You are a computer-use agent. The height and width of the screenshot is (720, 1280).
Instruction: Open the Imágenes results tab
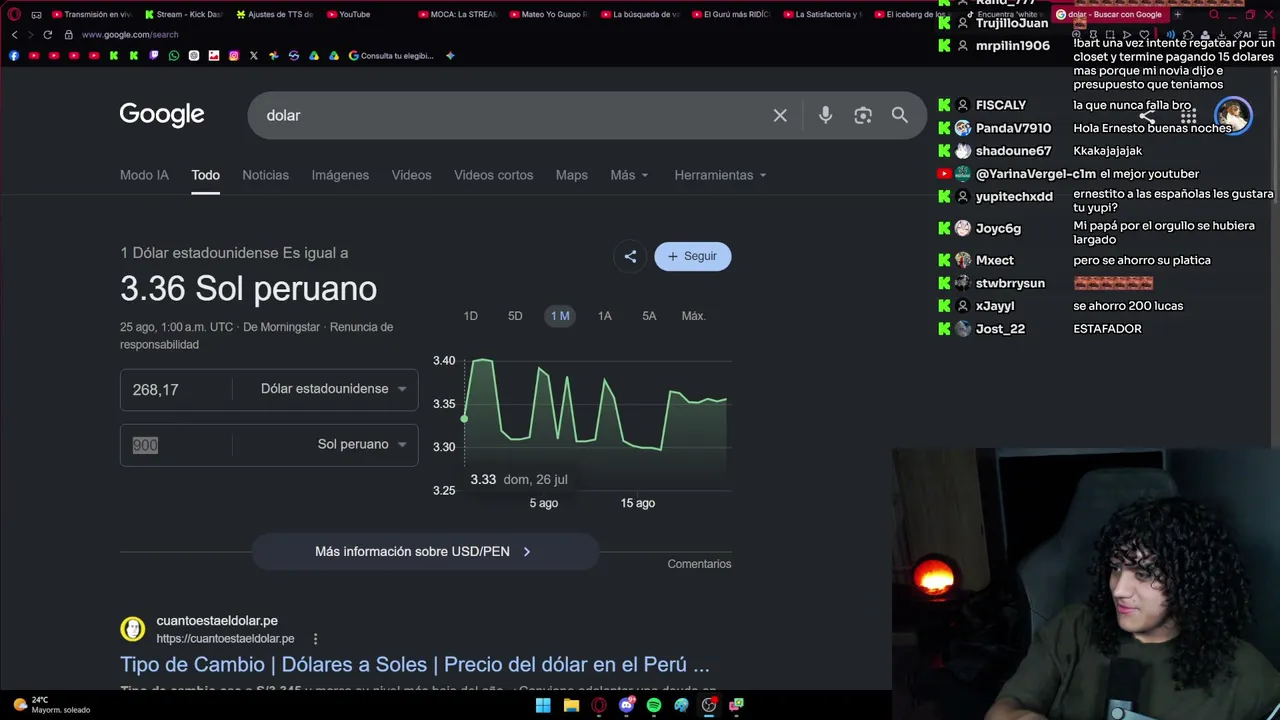(340, 175)
